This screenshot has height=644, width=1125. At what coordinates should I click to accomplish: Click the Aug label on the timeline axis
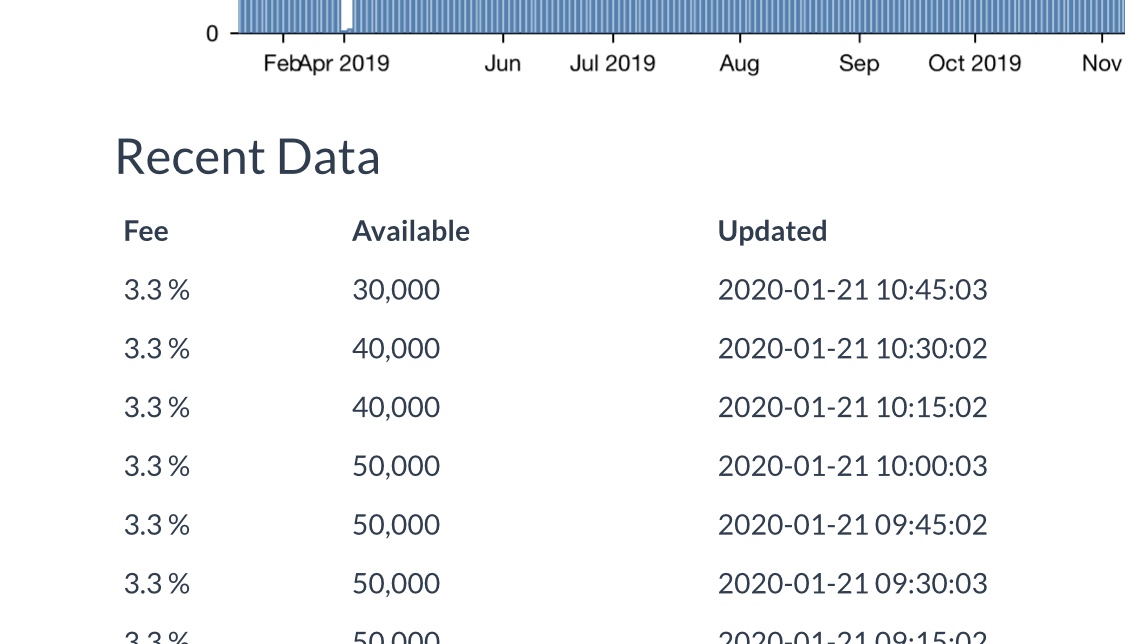740,63
